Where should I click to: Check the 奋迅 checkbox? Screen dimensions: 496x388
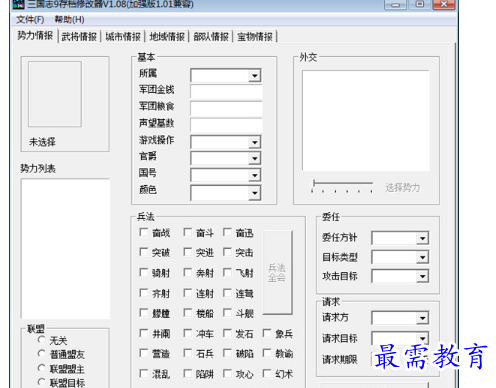[x=227, y=232]
